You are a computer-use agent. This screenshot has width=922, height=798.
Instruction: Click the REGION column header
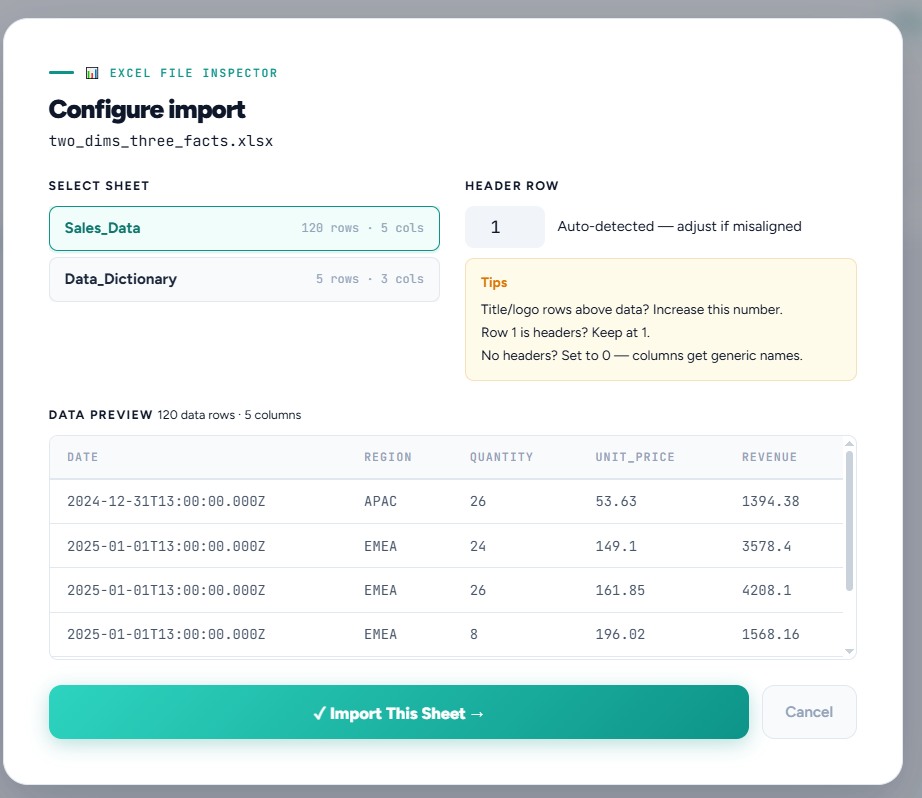[x=387, y=457]
